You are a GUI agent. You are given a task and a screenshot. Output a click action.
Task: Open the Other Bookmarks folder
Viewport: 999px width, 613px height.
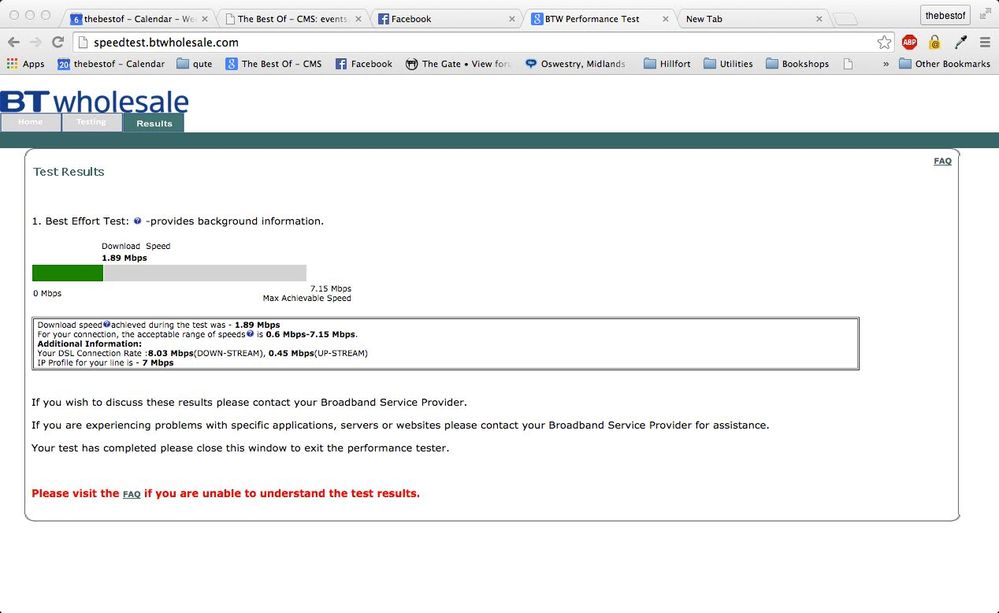pos(945,64)
